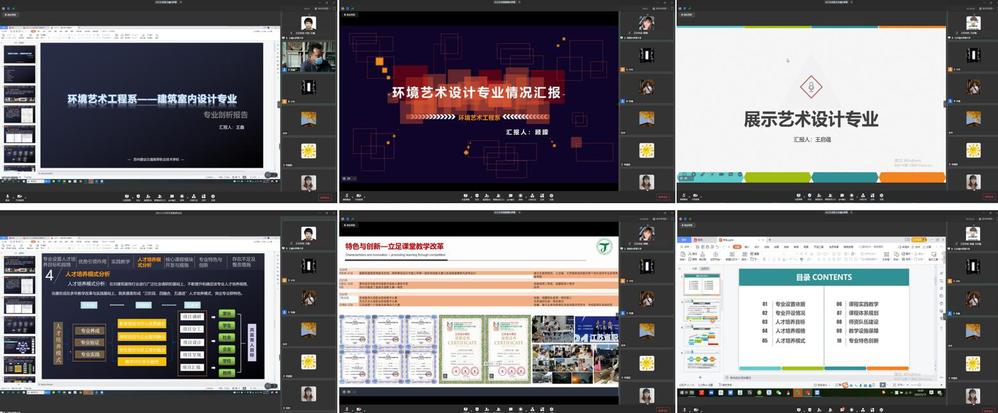Collapse participant panel handle beside 人才培养模式分析 slide
This screenshot has width=998, height=413.
coord(282,311)
